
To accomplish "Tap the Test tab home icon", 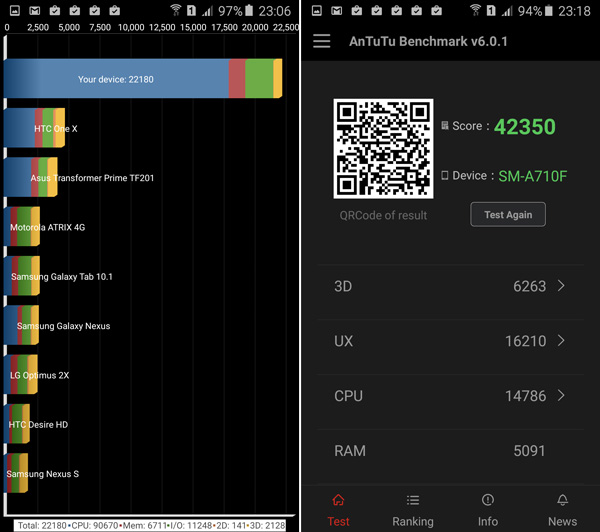I will pos(338,500).
